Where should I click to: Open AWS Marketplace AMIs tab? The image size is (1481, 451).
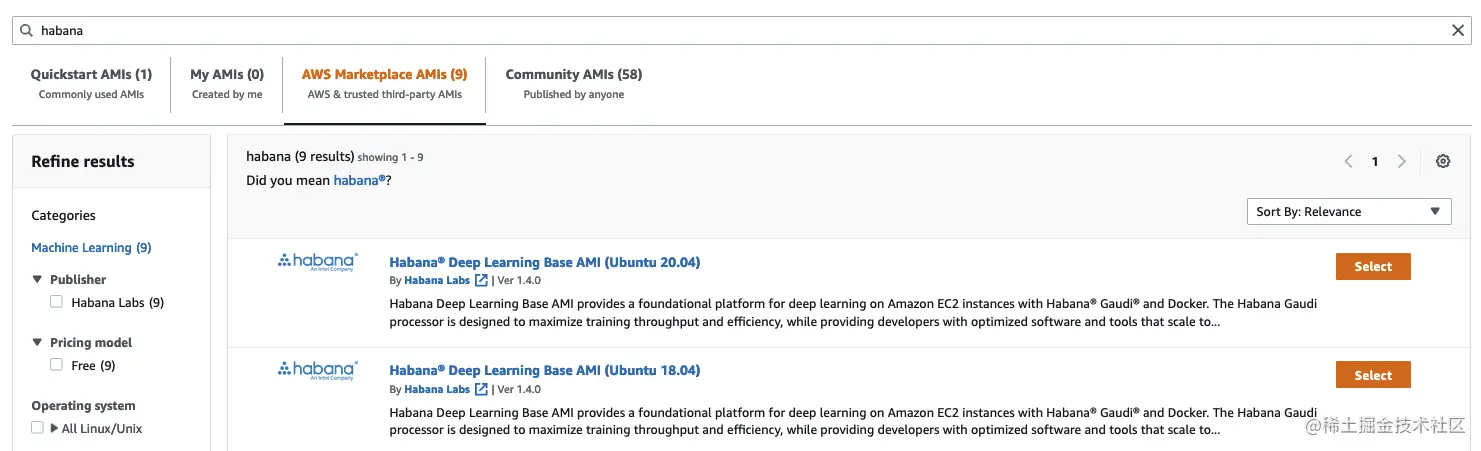385,84
